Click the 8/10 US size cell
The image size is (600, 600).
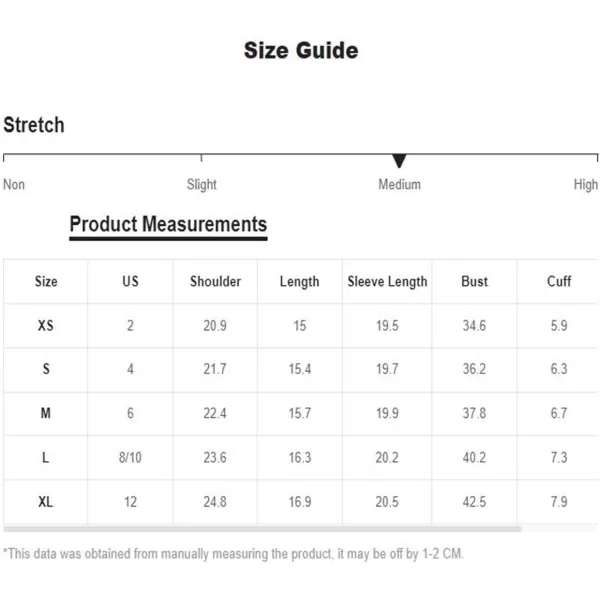(x=130, y=457)
